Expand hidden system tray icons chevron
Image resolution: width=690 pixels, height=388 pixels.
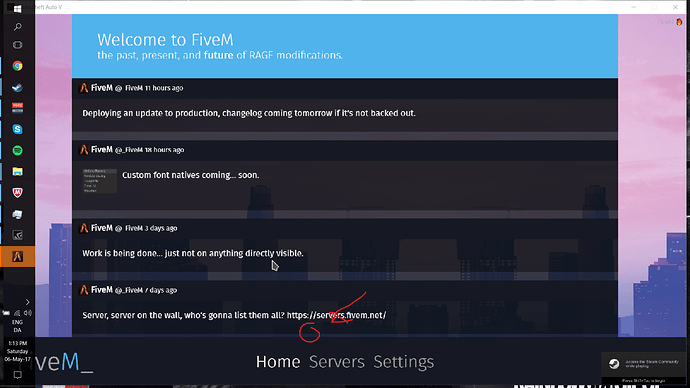coord(27,302)
